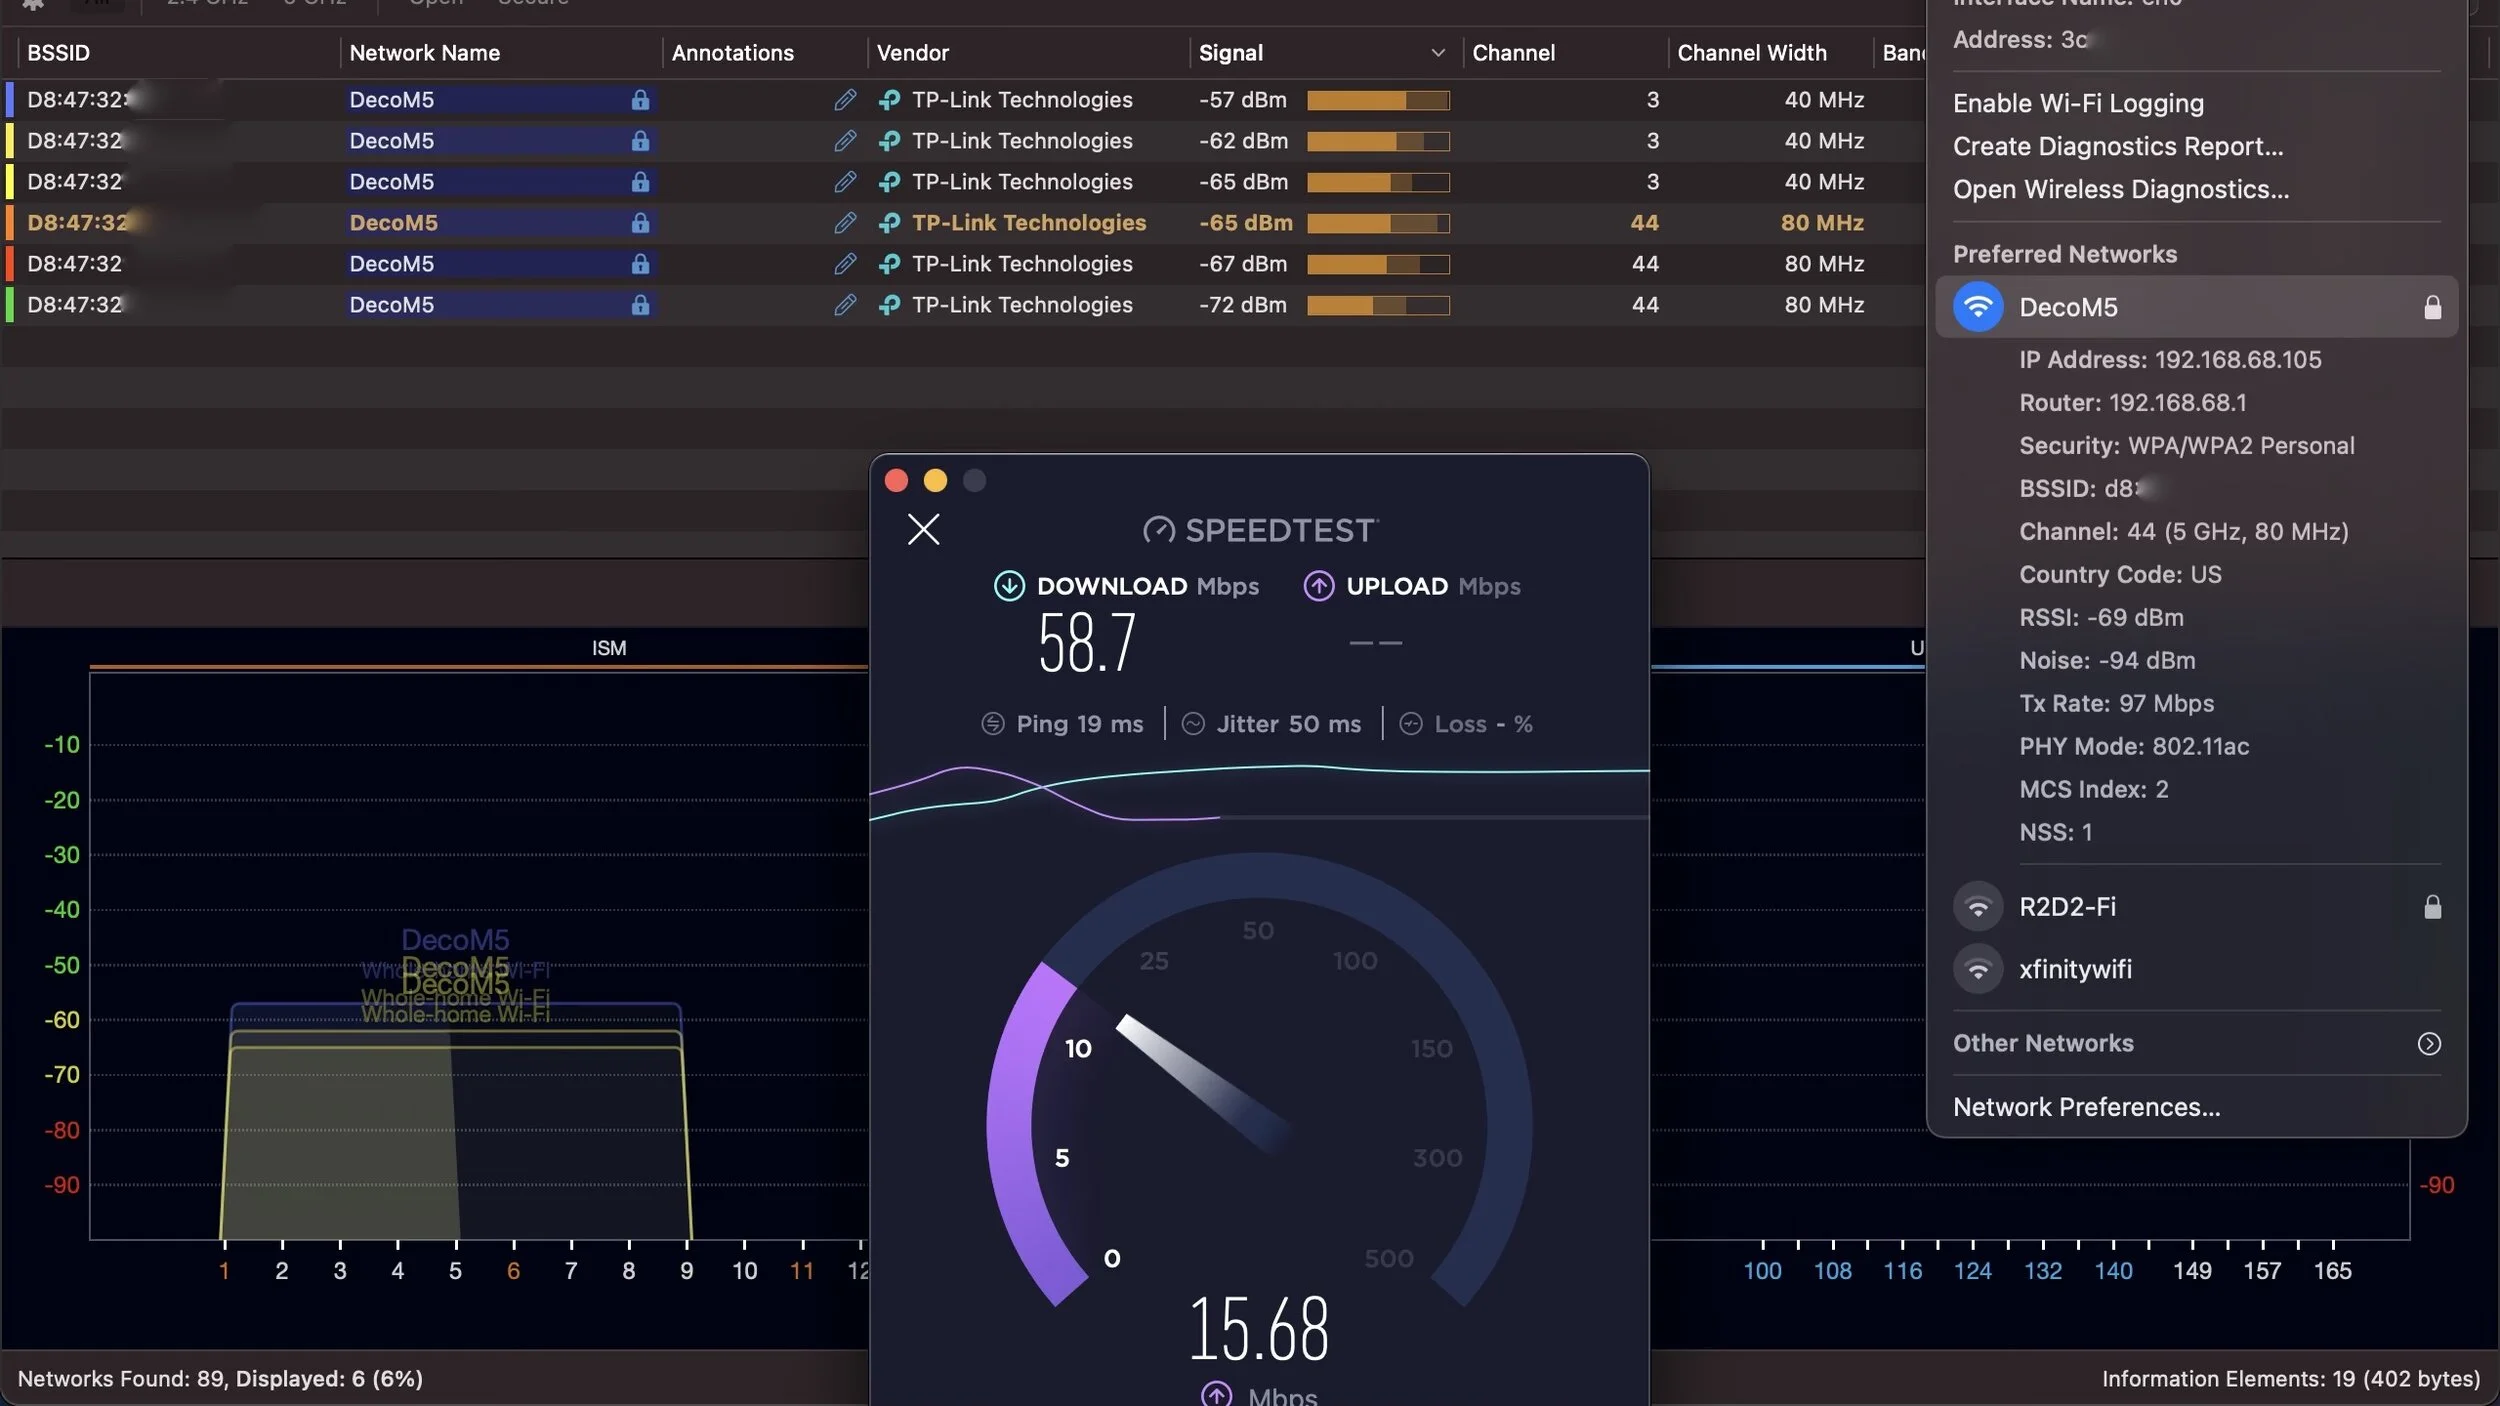Click the Loss icon in Speedtest
2500x1406 pixels.
(1410, 724)
